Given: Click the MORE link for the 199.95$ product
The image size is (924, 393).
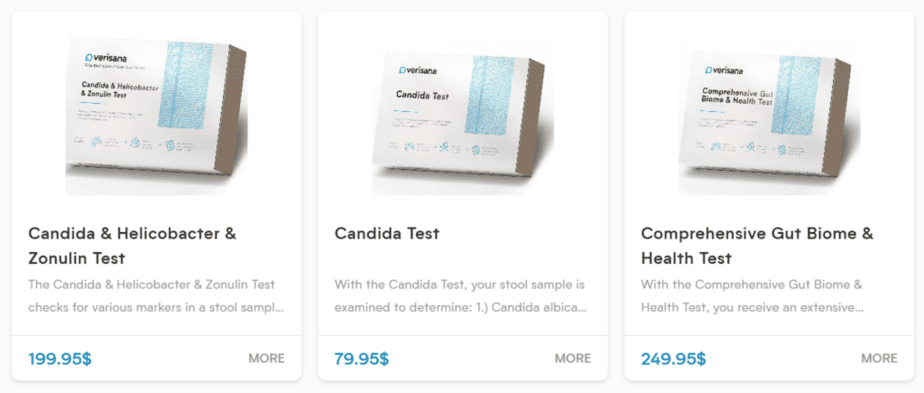Looking at the screenshot, I should (x=266, y=358).
